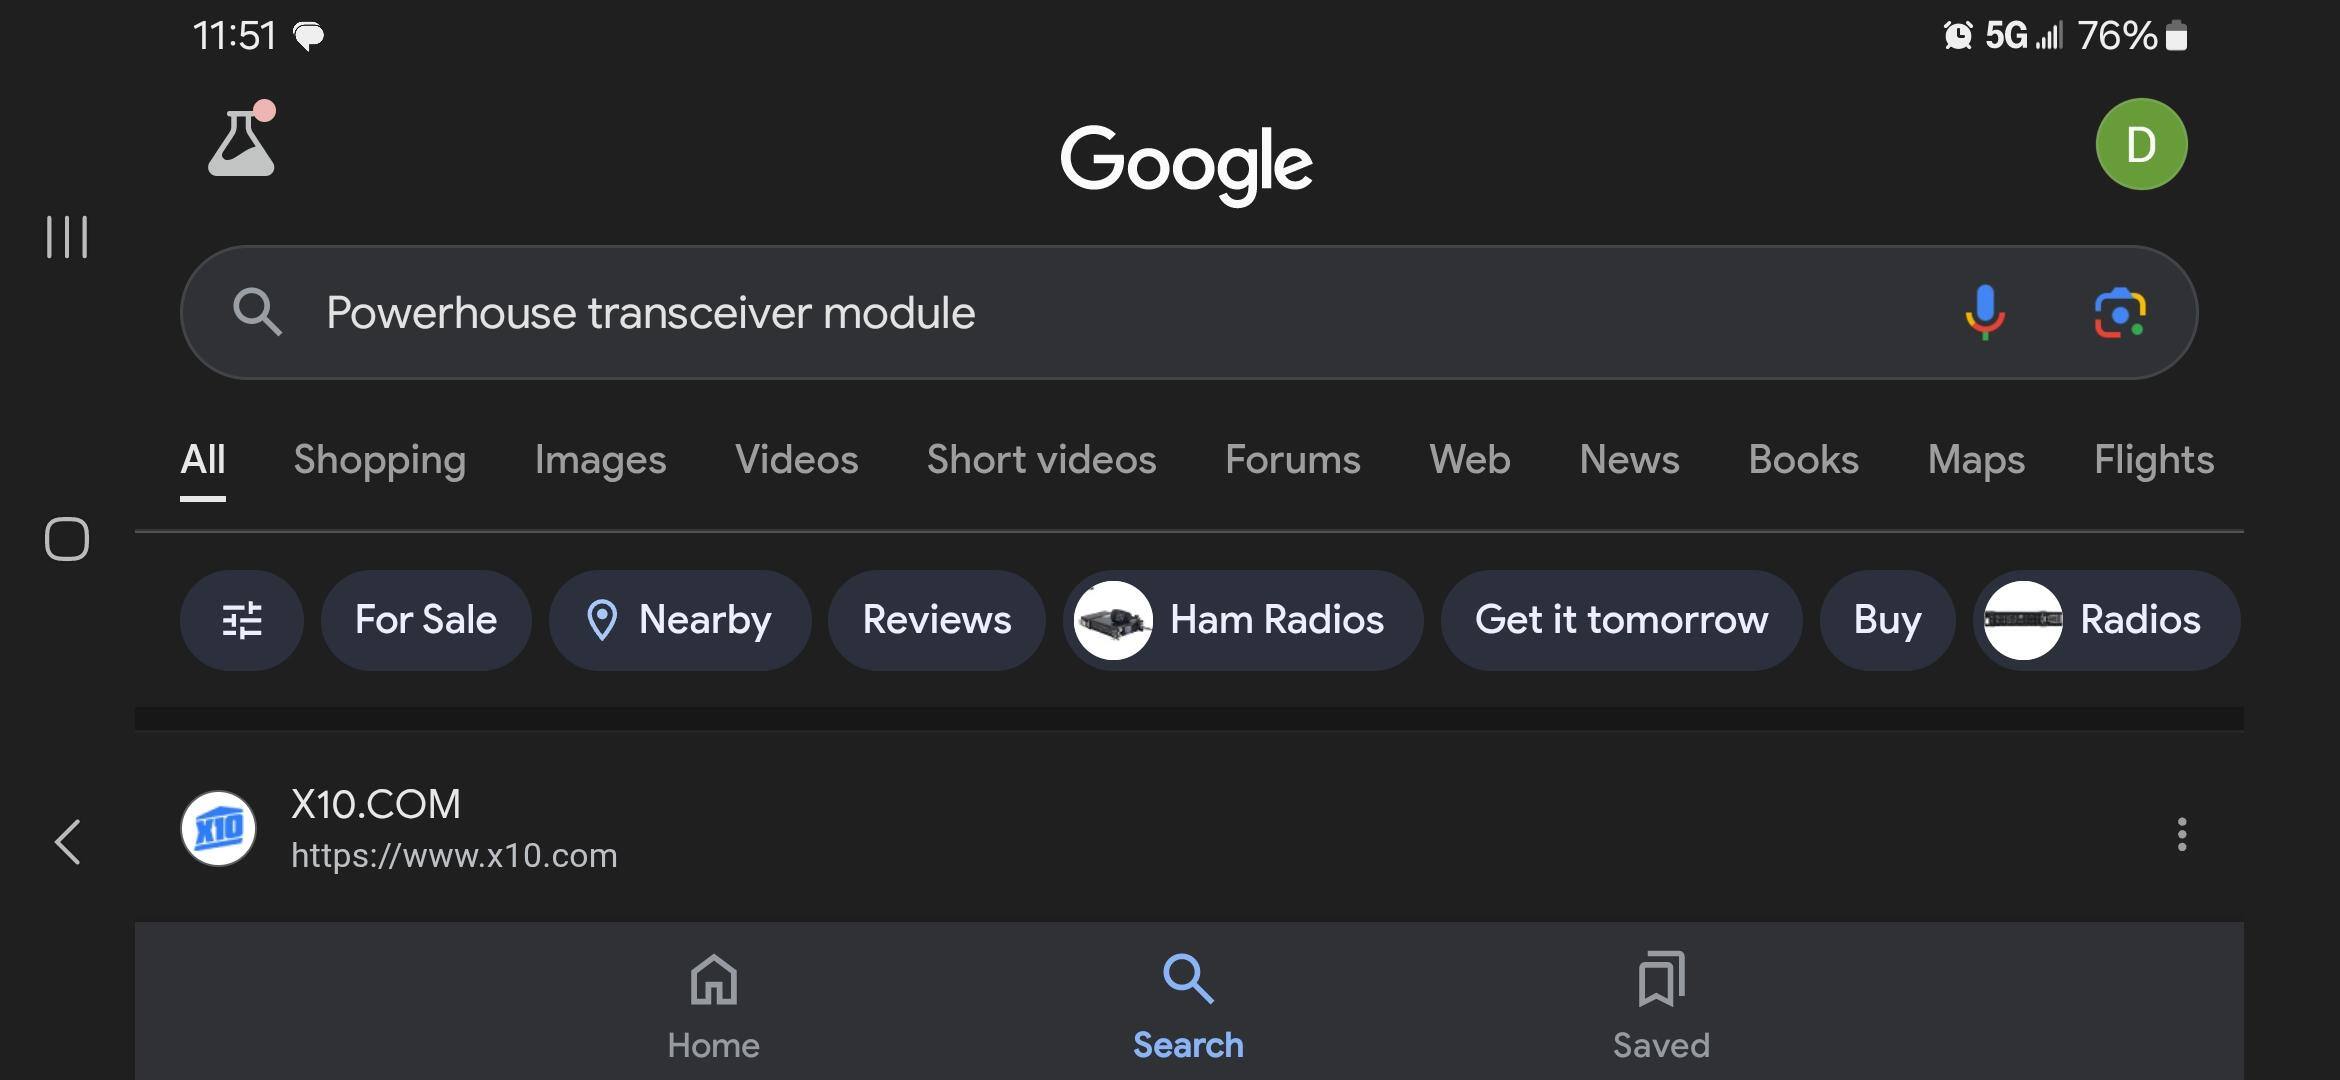Go to Saved in bottom navigation
Image resolution: width=2340 pixels, height=1080 pixels.
pyautogui.click(x=1660, y=1005)
